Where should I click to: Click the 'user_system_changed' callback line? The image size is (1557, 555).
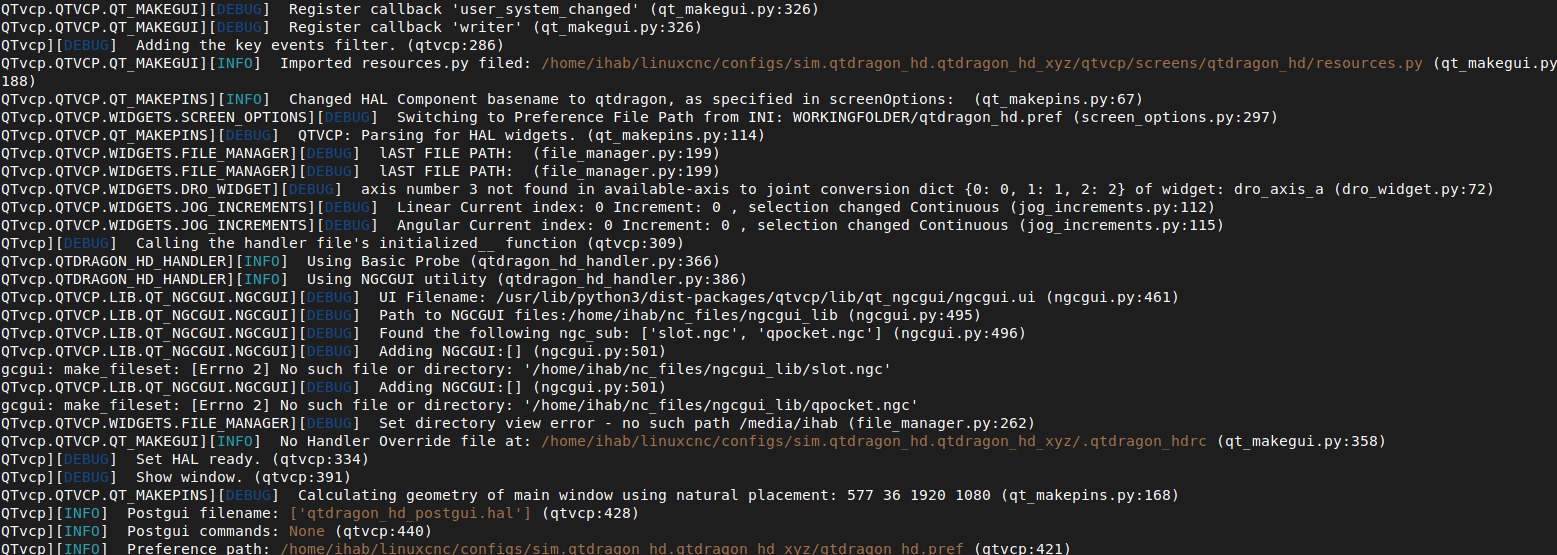tap(410, 9)
